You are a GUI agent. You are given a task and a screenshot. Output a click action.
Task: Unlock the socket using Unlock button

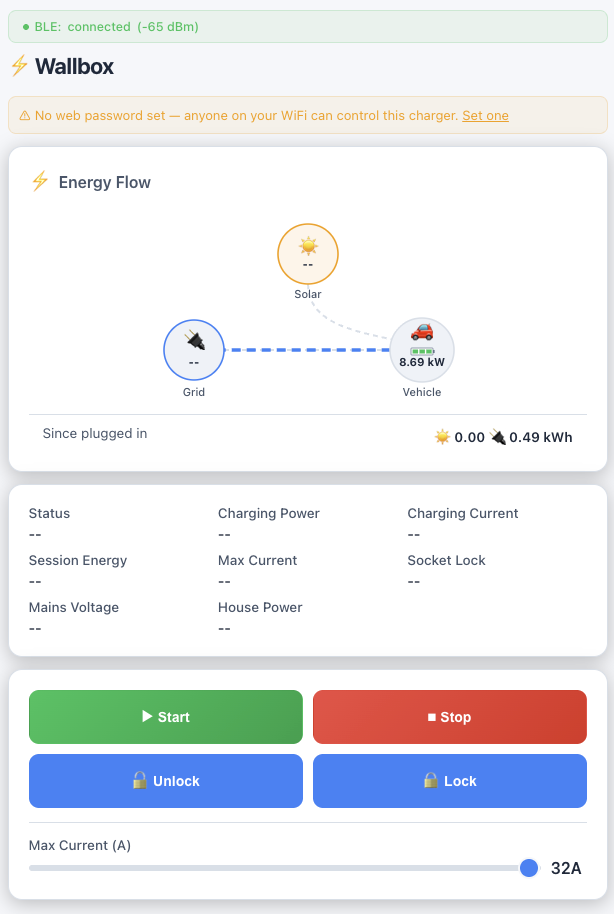(166, 781)
